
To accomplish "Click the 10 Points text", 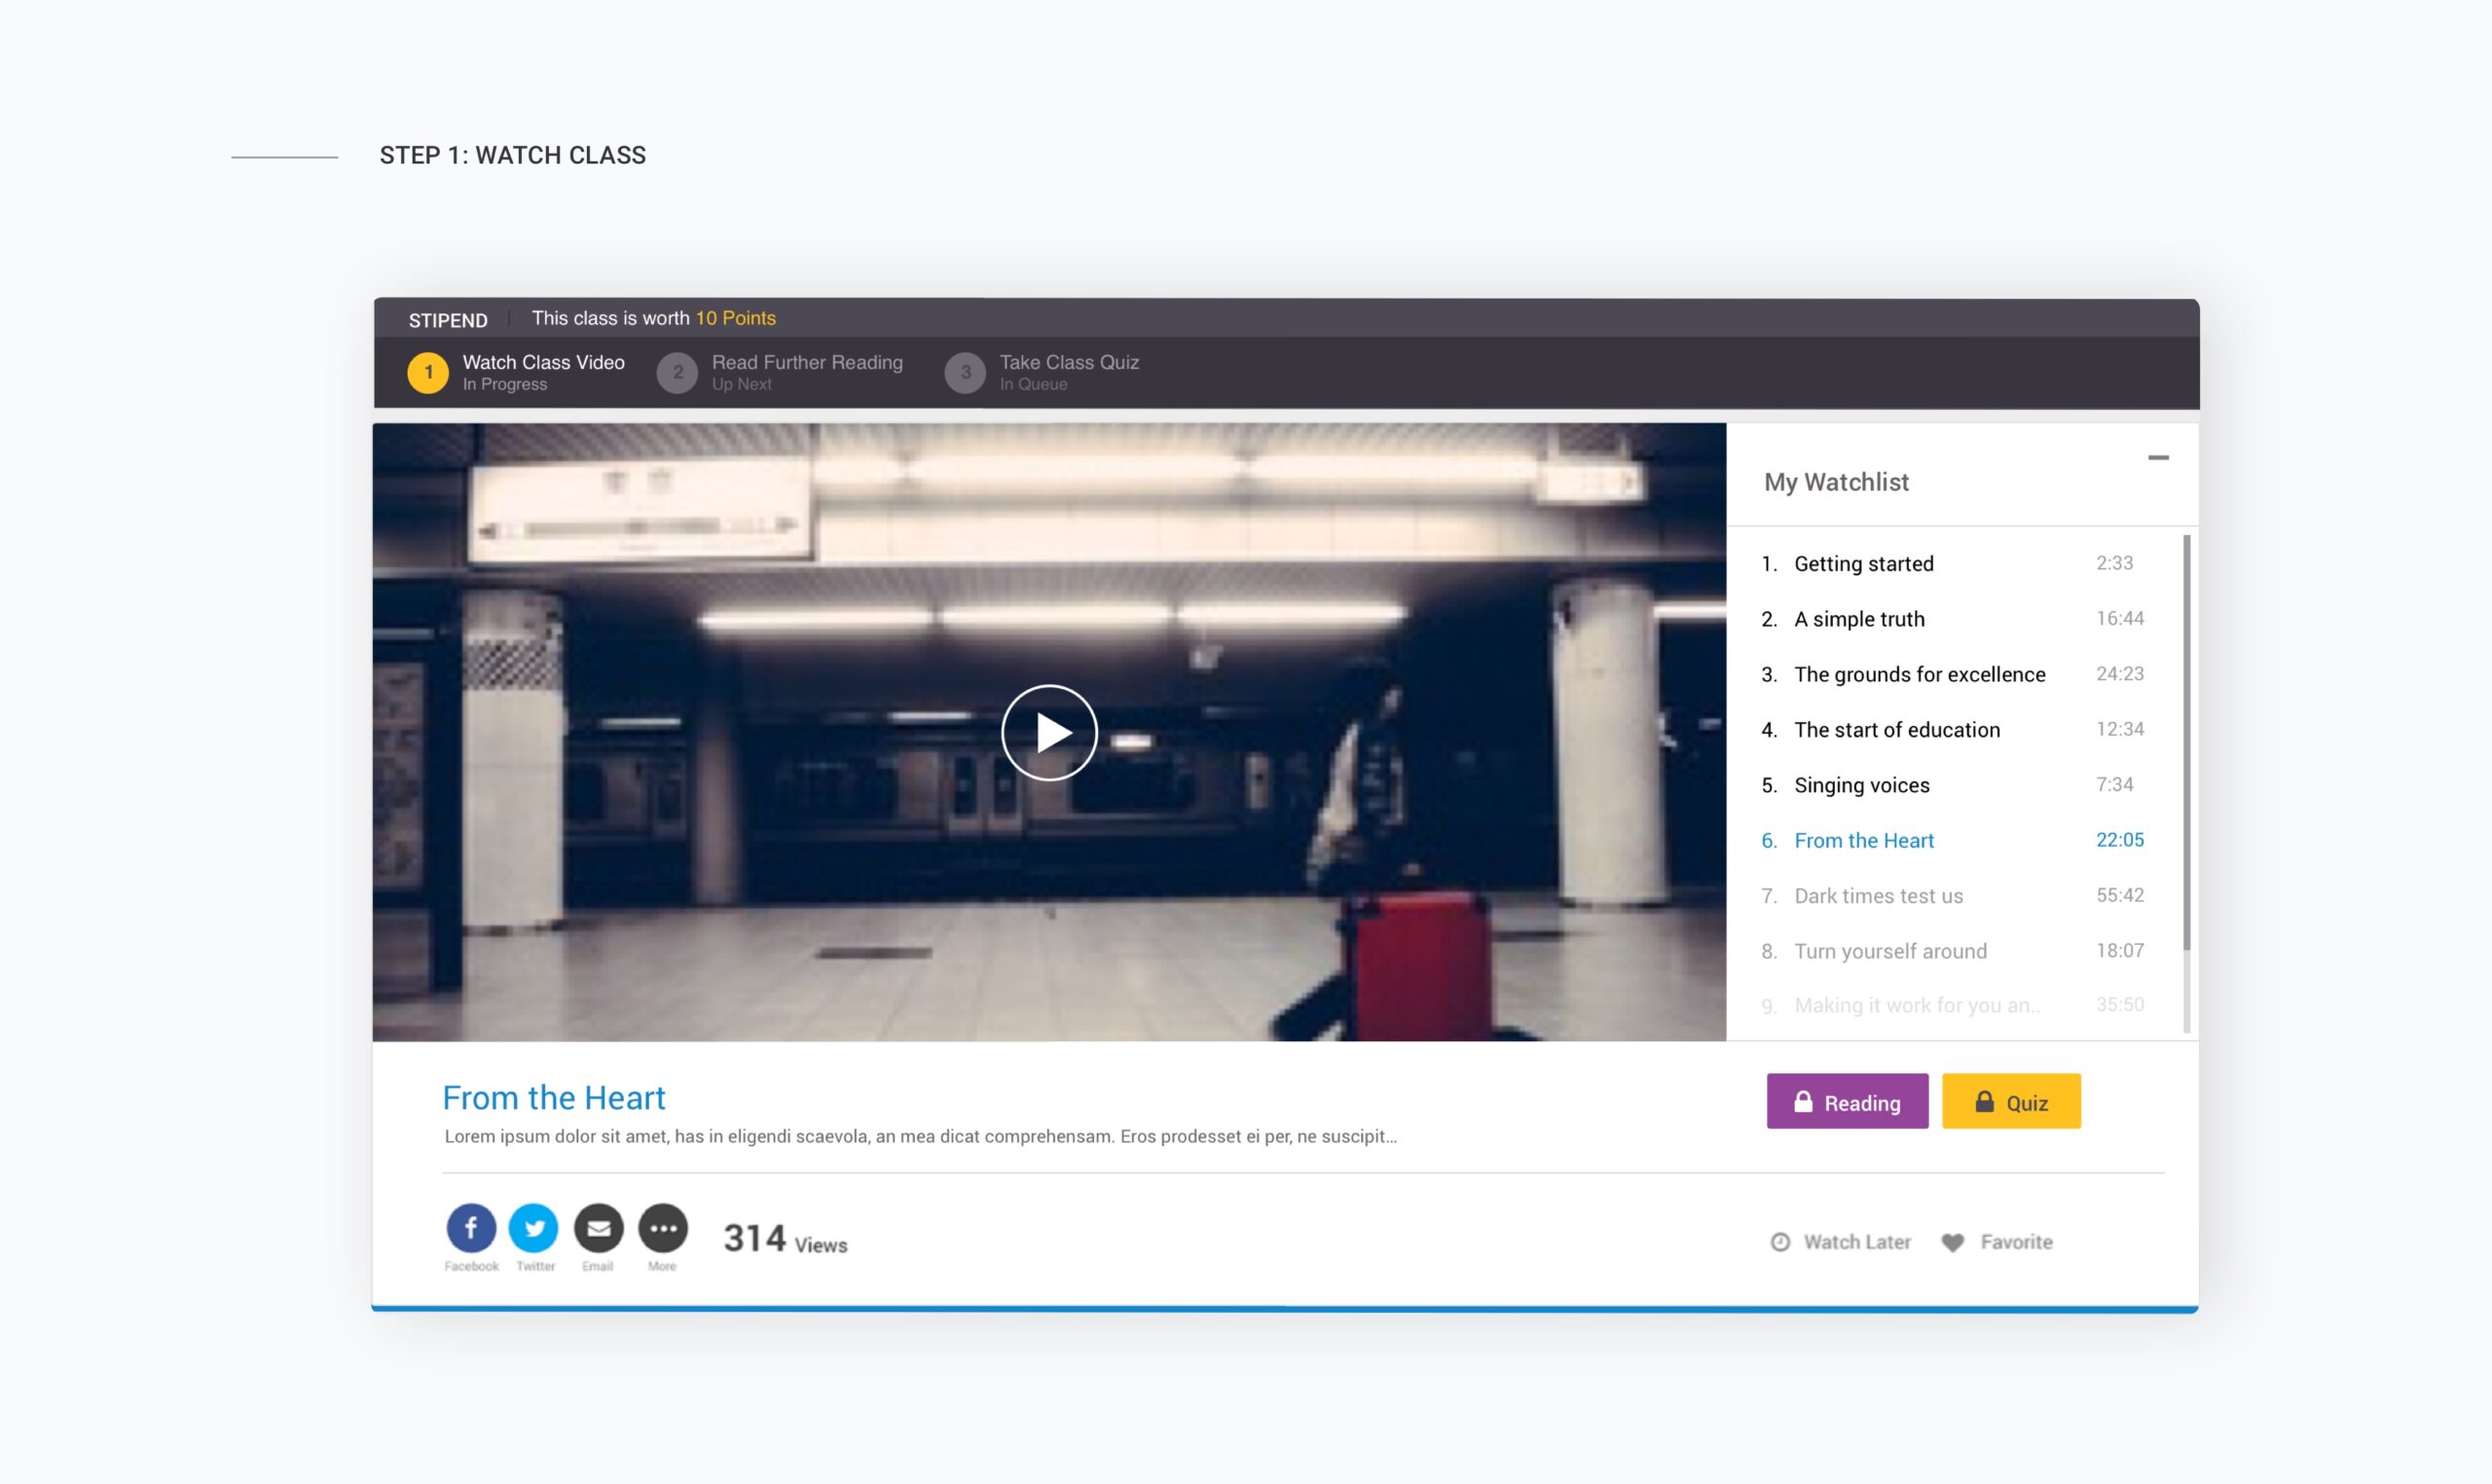I will coord(735,318).
